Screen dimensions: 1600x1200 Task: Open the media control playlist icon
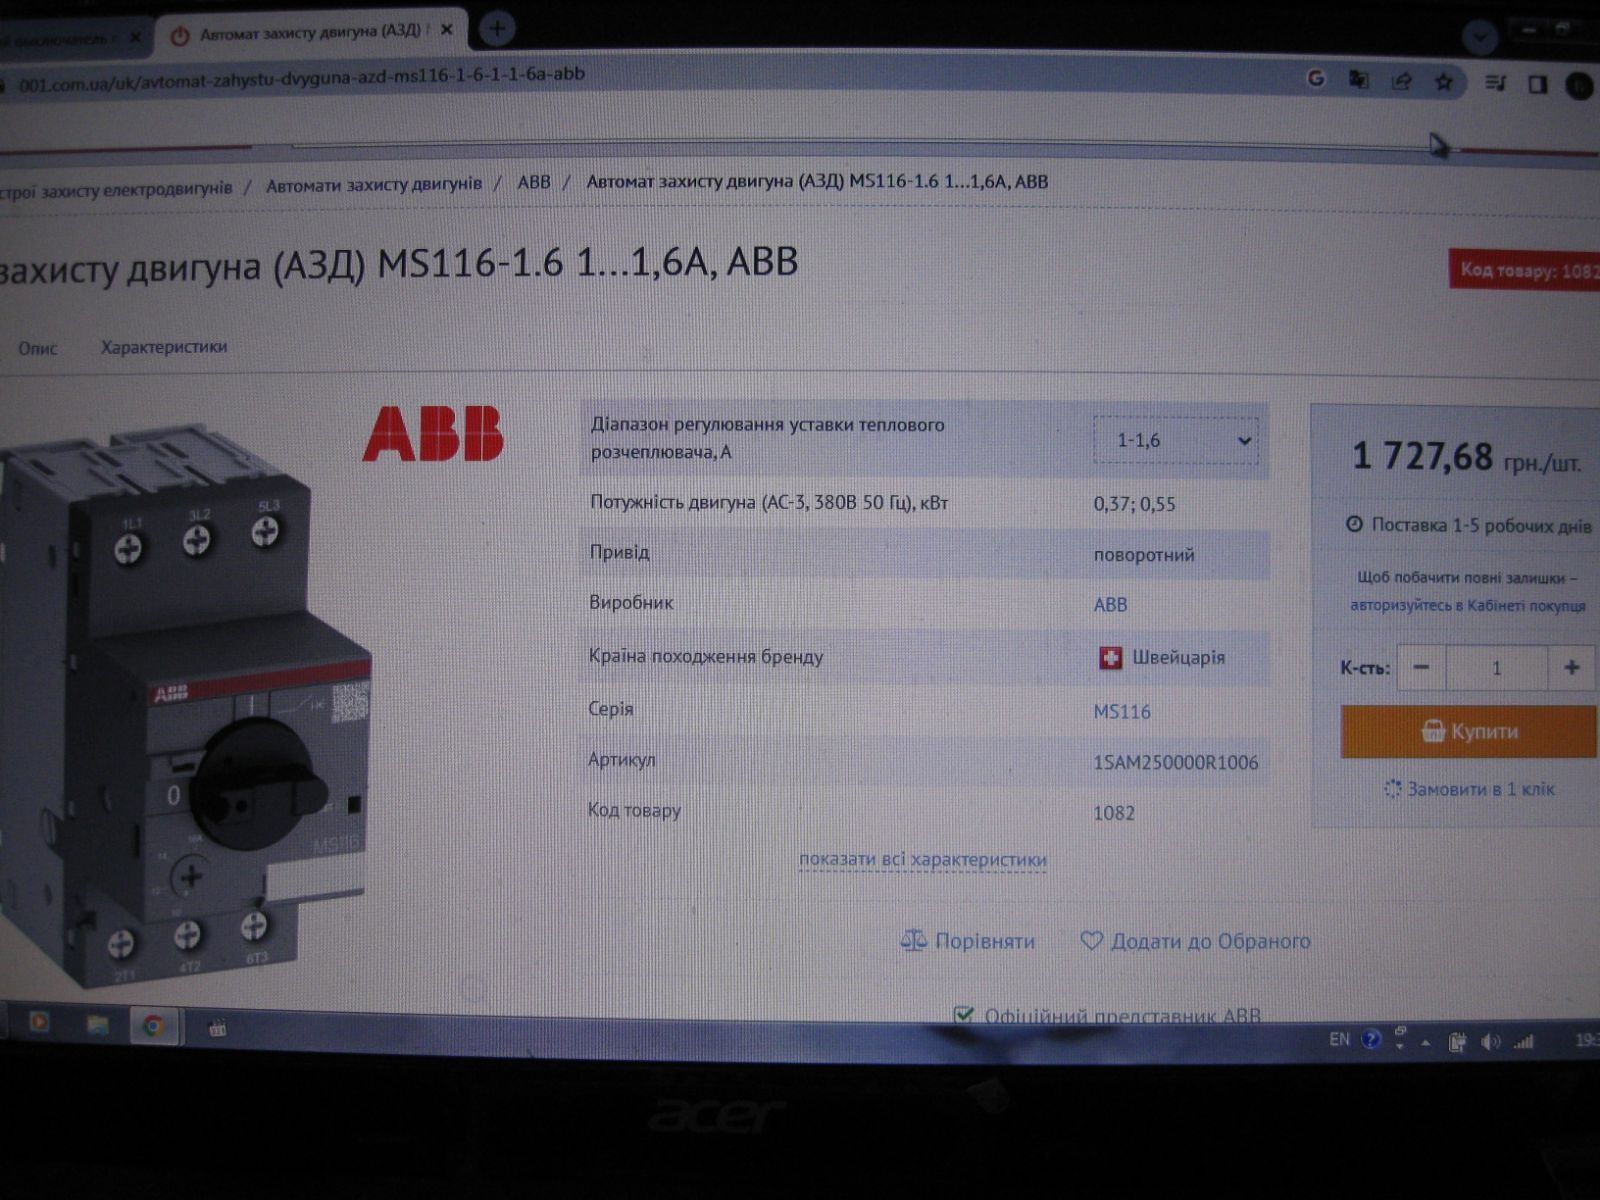[1495, 83]
